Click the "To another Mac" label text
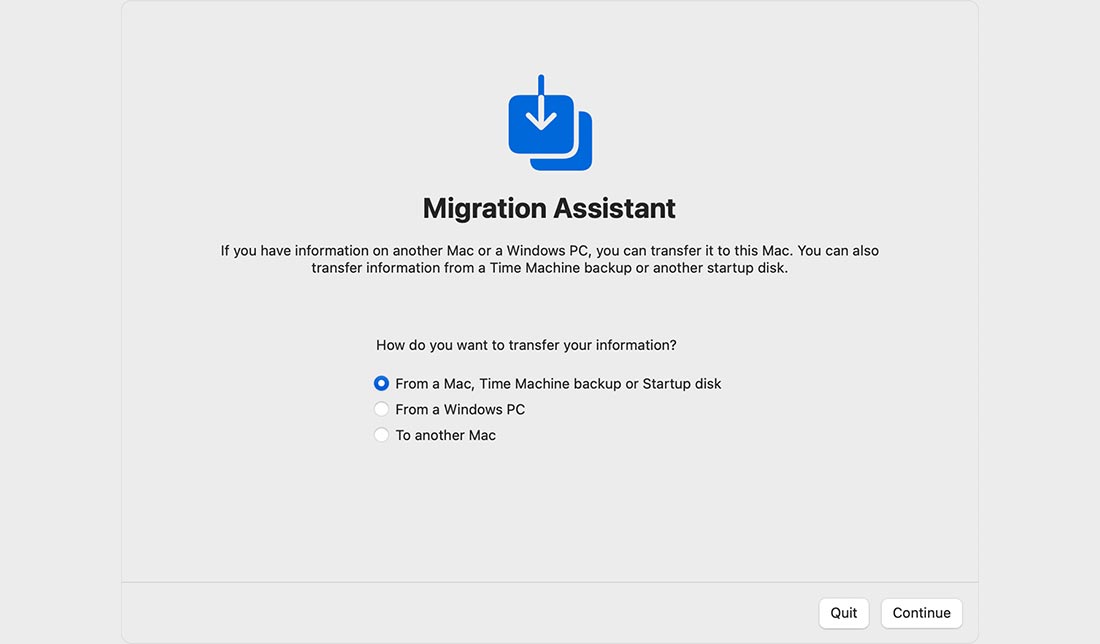Screen dimensions: 1100x644 446,435
